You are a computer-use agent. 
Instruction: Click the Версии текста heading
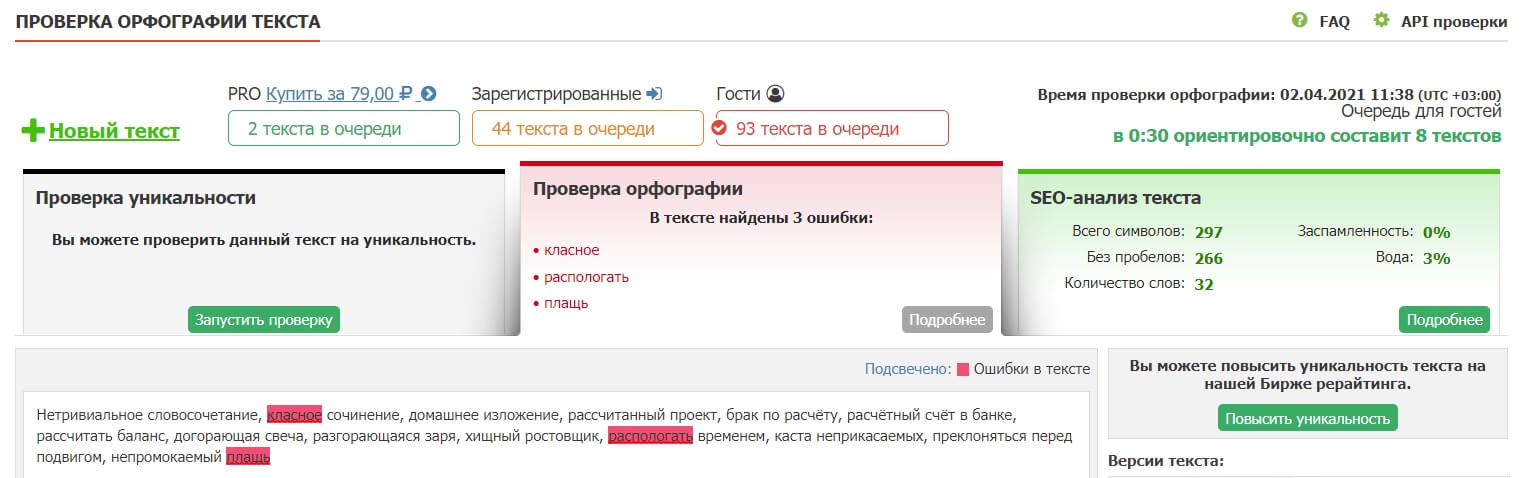1166,461
